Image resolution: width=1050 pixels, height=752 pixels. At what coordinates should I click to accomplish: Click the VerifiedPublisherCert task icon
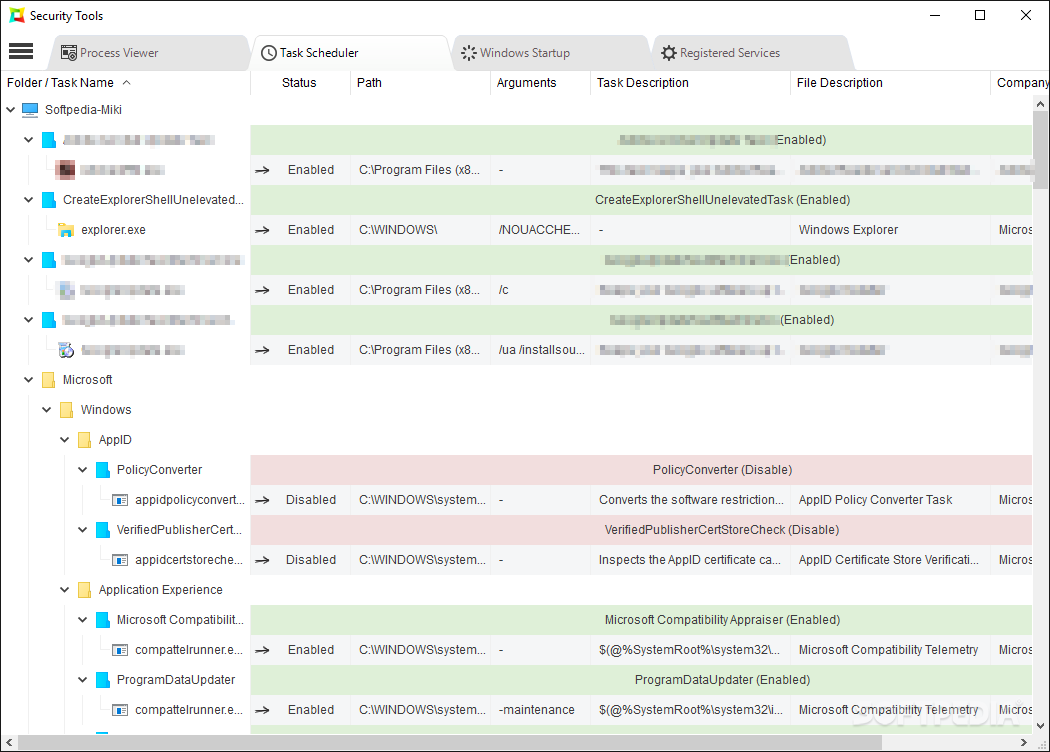[x=102, y=530]
